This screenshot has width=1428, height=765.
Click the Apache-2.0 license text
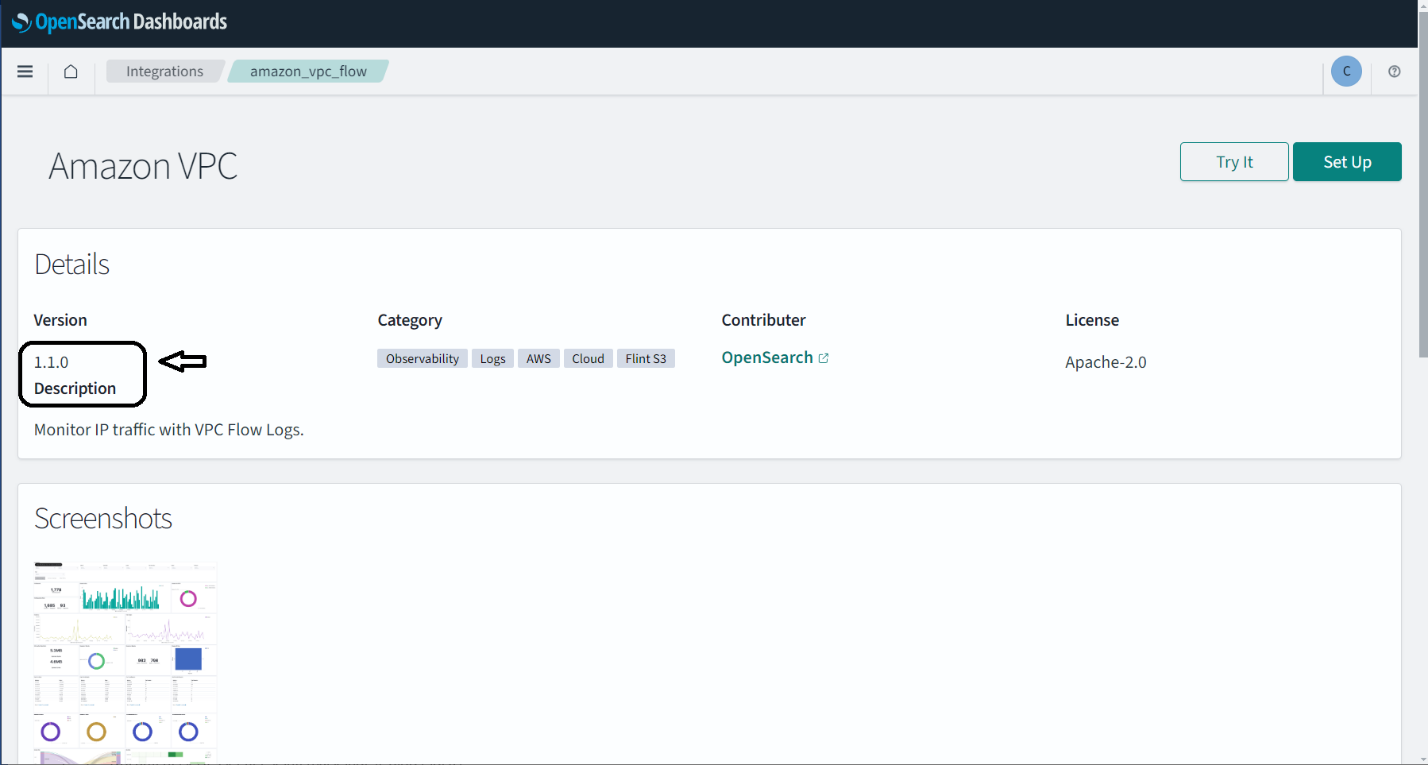1106,362
